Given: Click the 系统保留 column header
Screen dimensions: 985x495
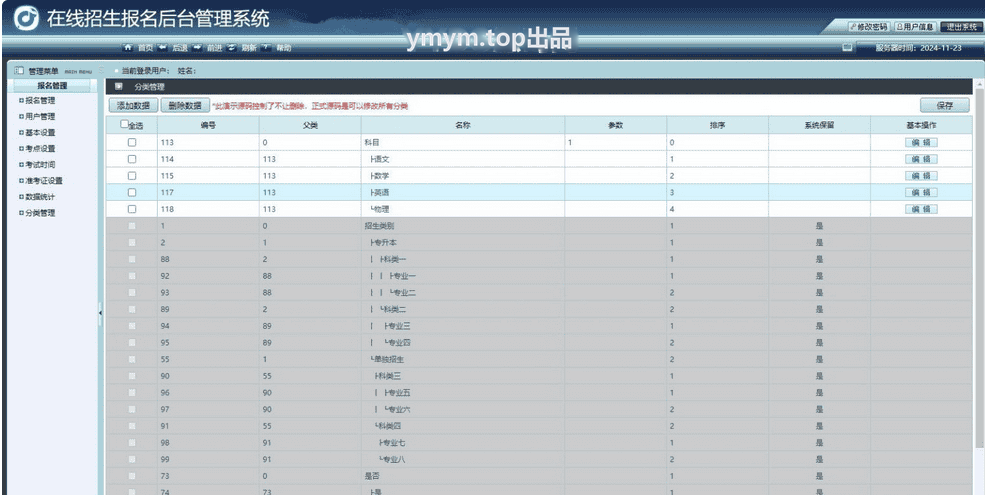Looking at the screenshot, I should click(819, 125).
